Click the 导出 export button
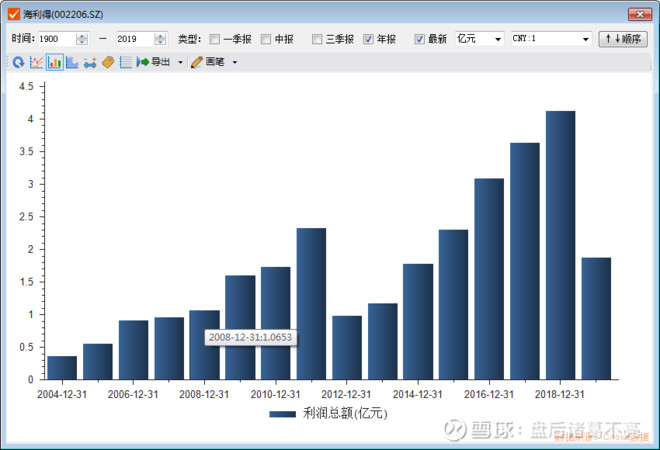 coord(153,62)
